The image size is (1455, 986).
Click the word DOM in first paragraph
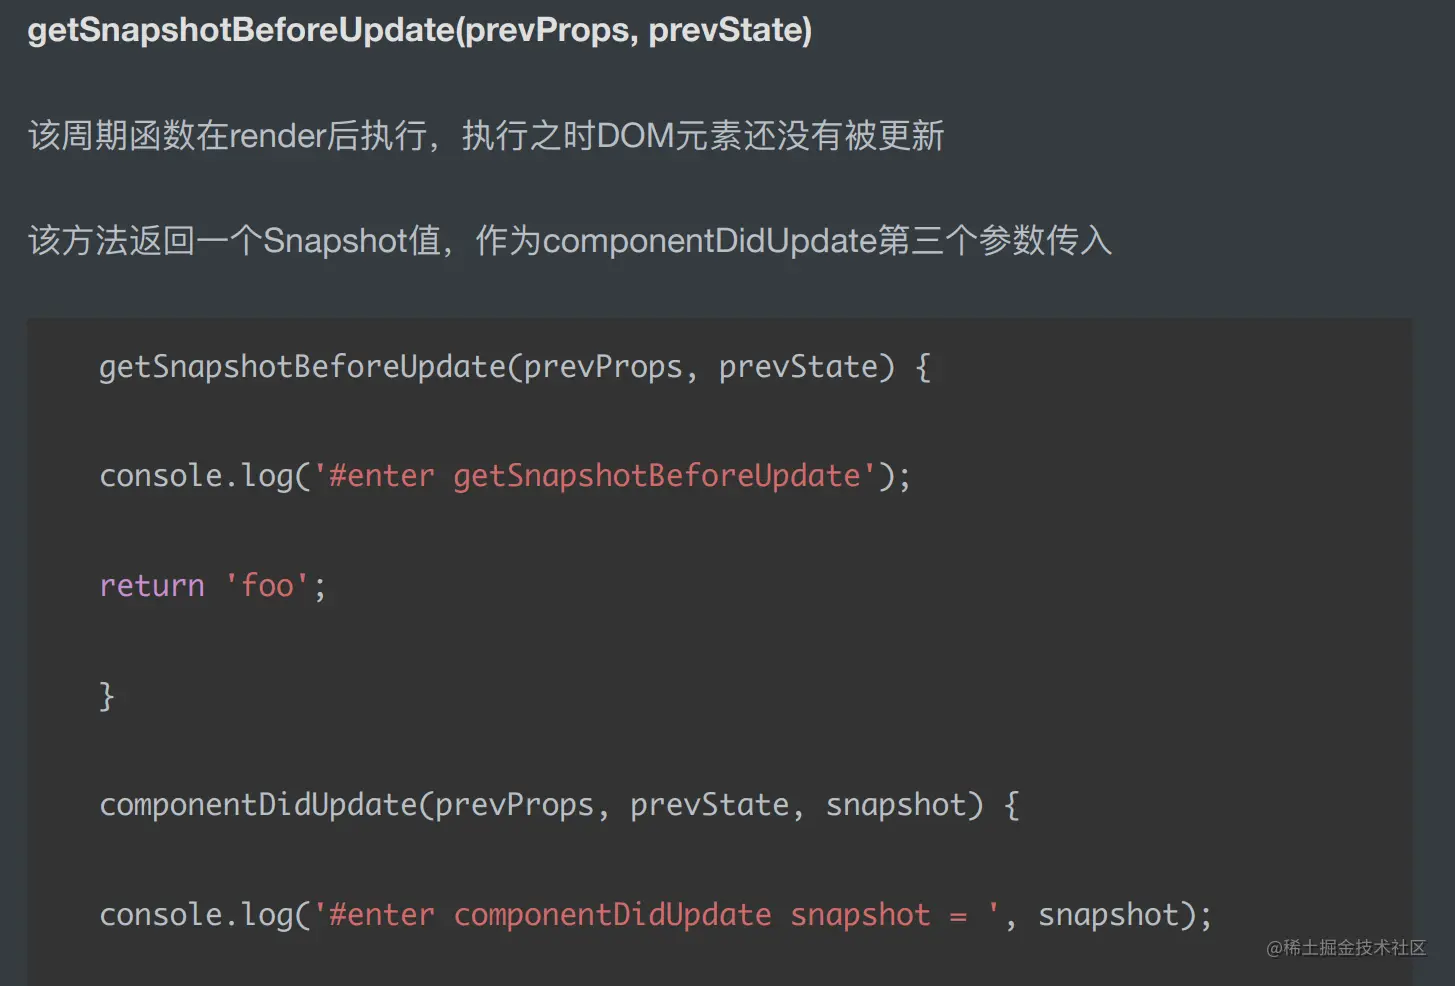pos(635,135)
